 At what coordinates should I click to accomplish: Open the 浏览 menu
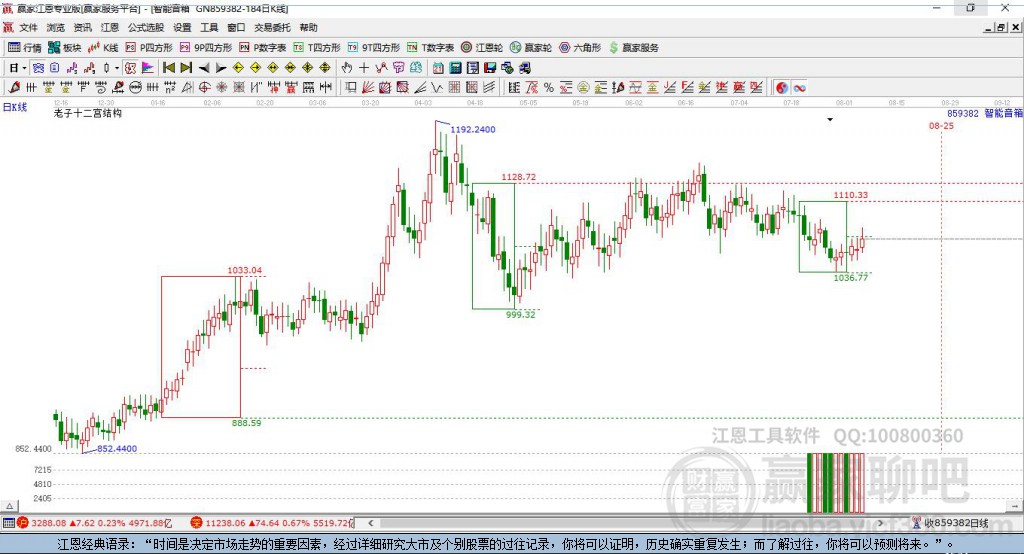[56, 27]
